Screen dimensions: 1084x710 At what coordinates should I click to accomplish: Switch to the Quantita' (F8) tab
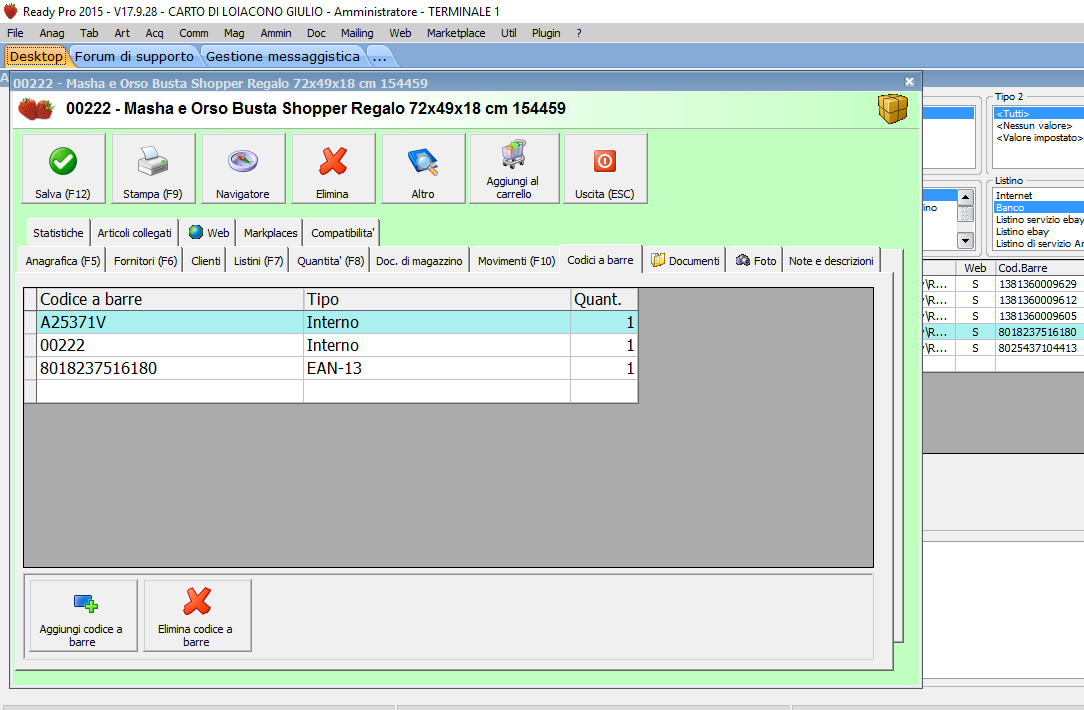(330, 261)
